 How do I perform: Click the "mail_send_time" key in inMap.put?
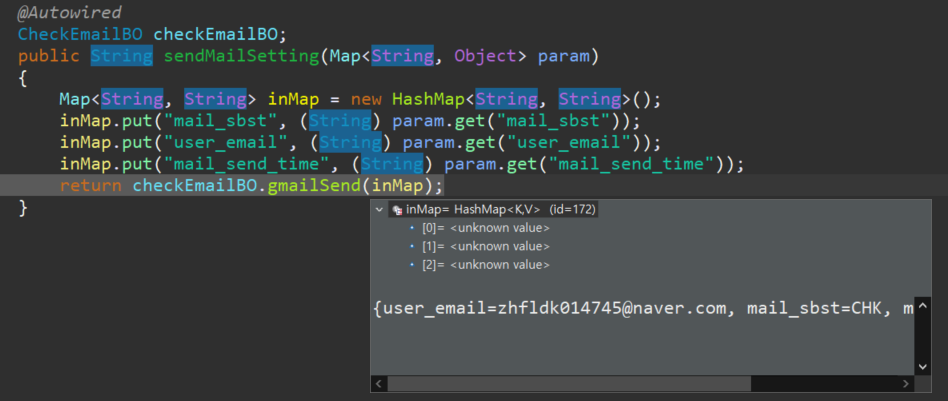click(247, 164)
